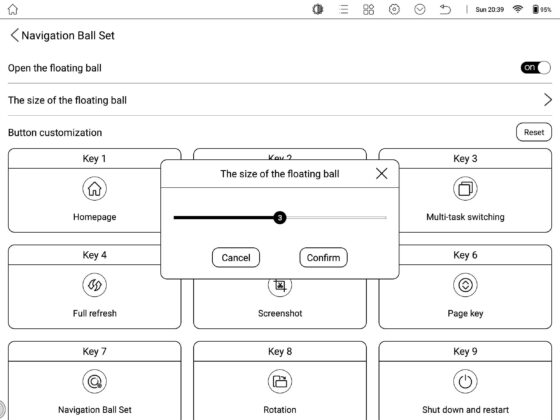This screenshot has height=420, width=560.
Task: Open the apps grid icon in top bar
Action: (368, 9)
